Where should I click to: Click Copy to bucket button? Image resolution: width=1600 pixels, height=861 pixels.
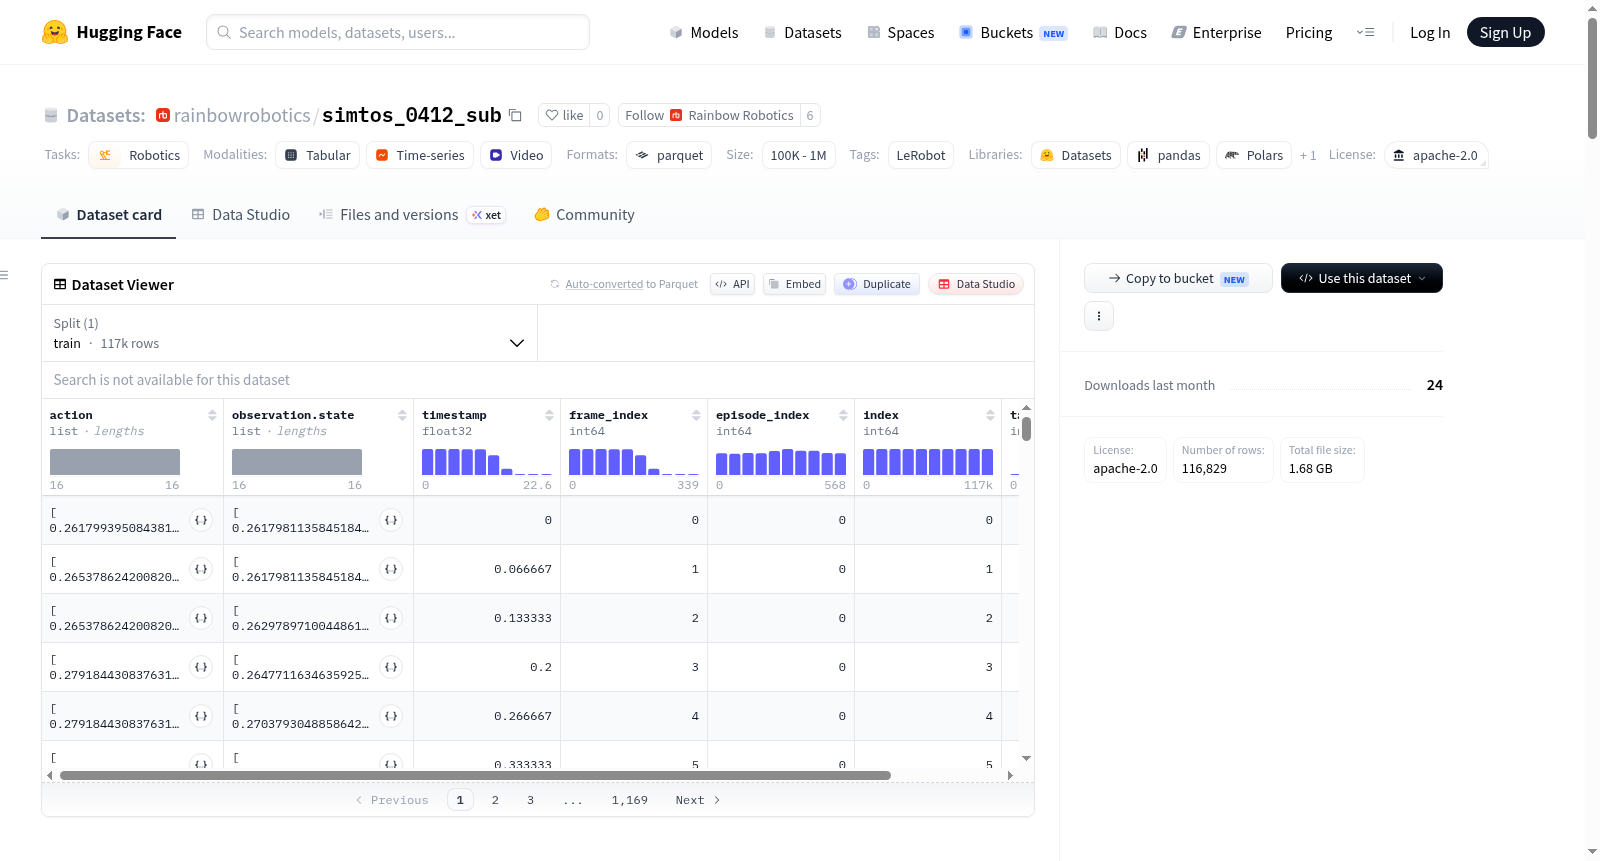pyautogui.click(x=1178, y=278)
